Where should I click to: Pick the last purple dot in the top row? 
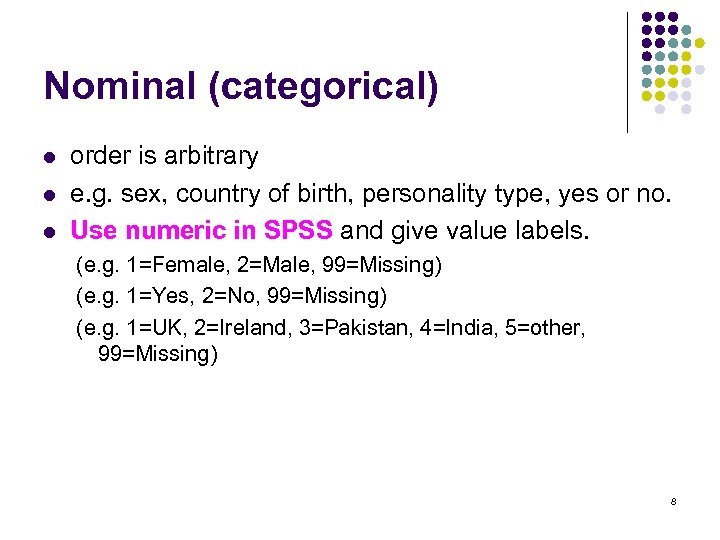[673, 17]
